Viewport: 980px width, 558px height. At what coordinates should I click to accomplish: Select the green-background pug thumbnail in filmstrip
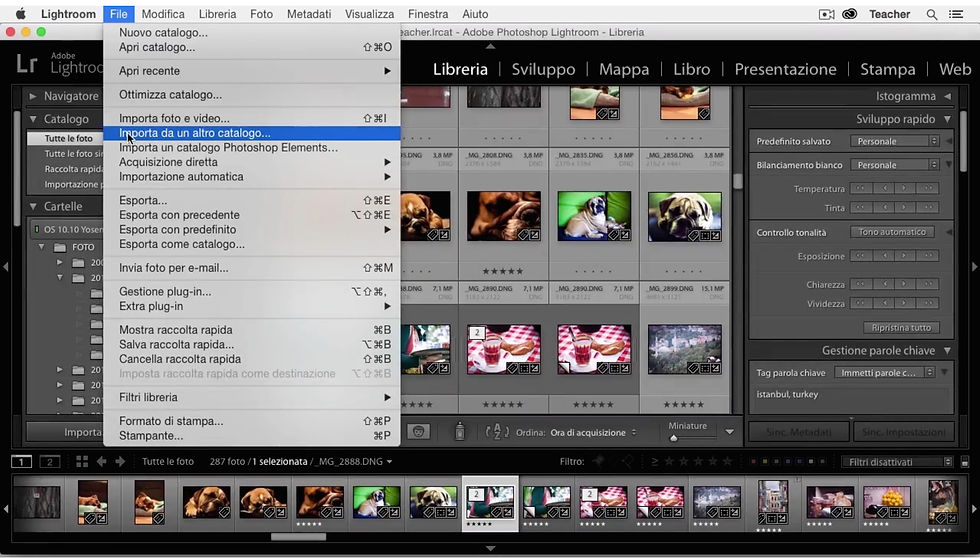click(376, 503)
